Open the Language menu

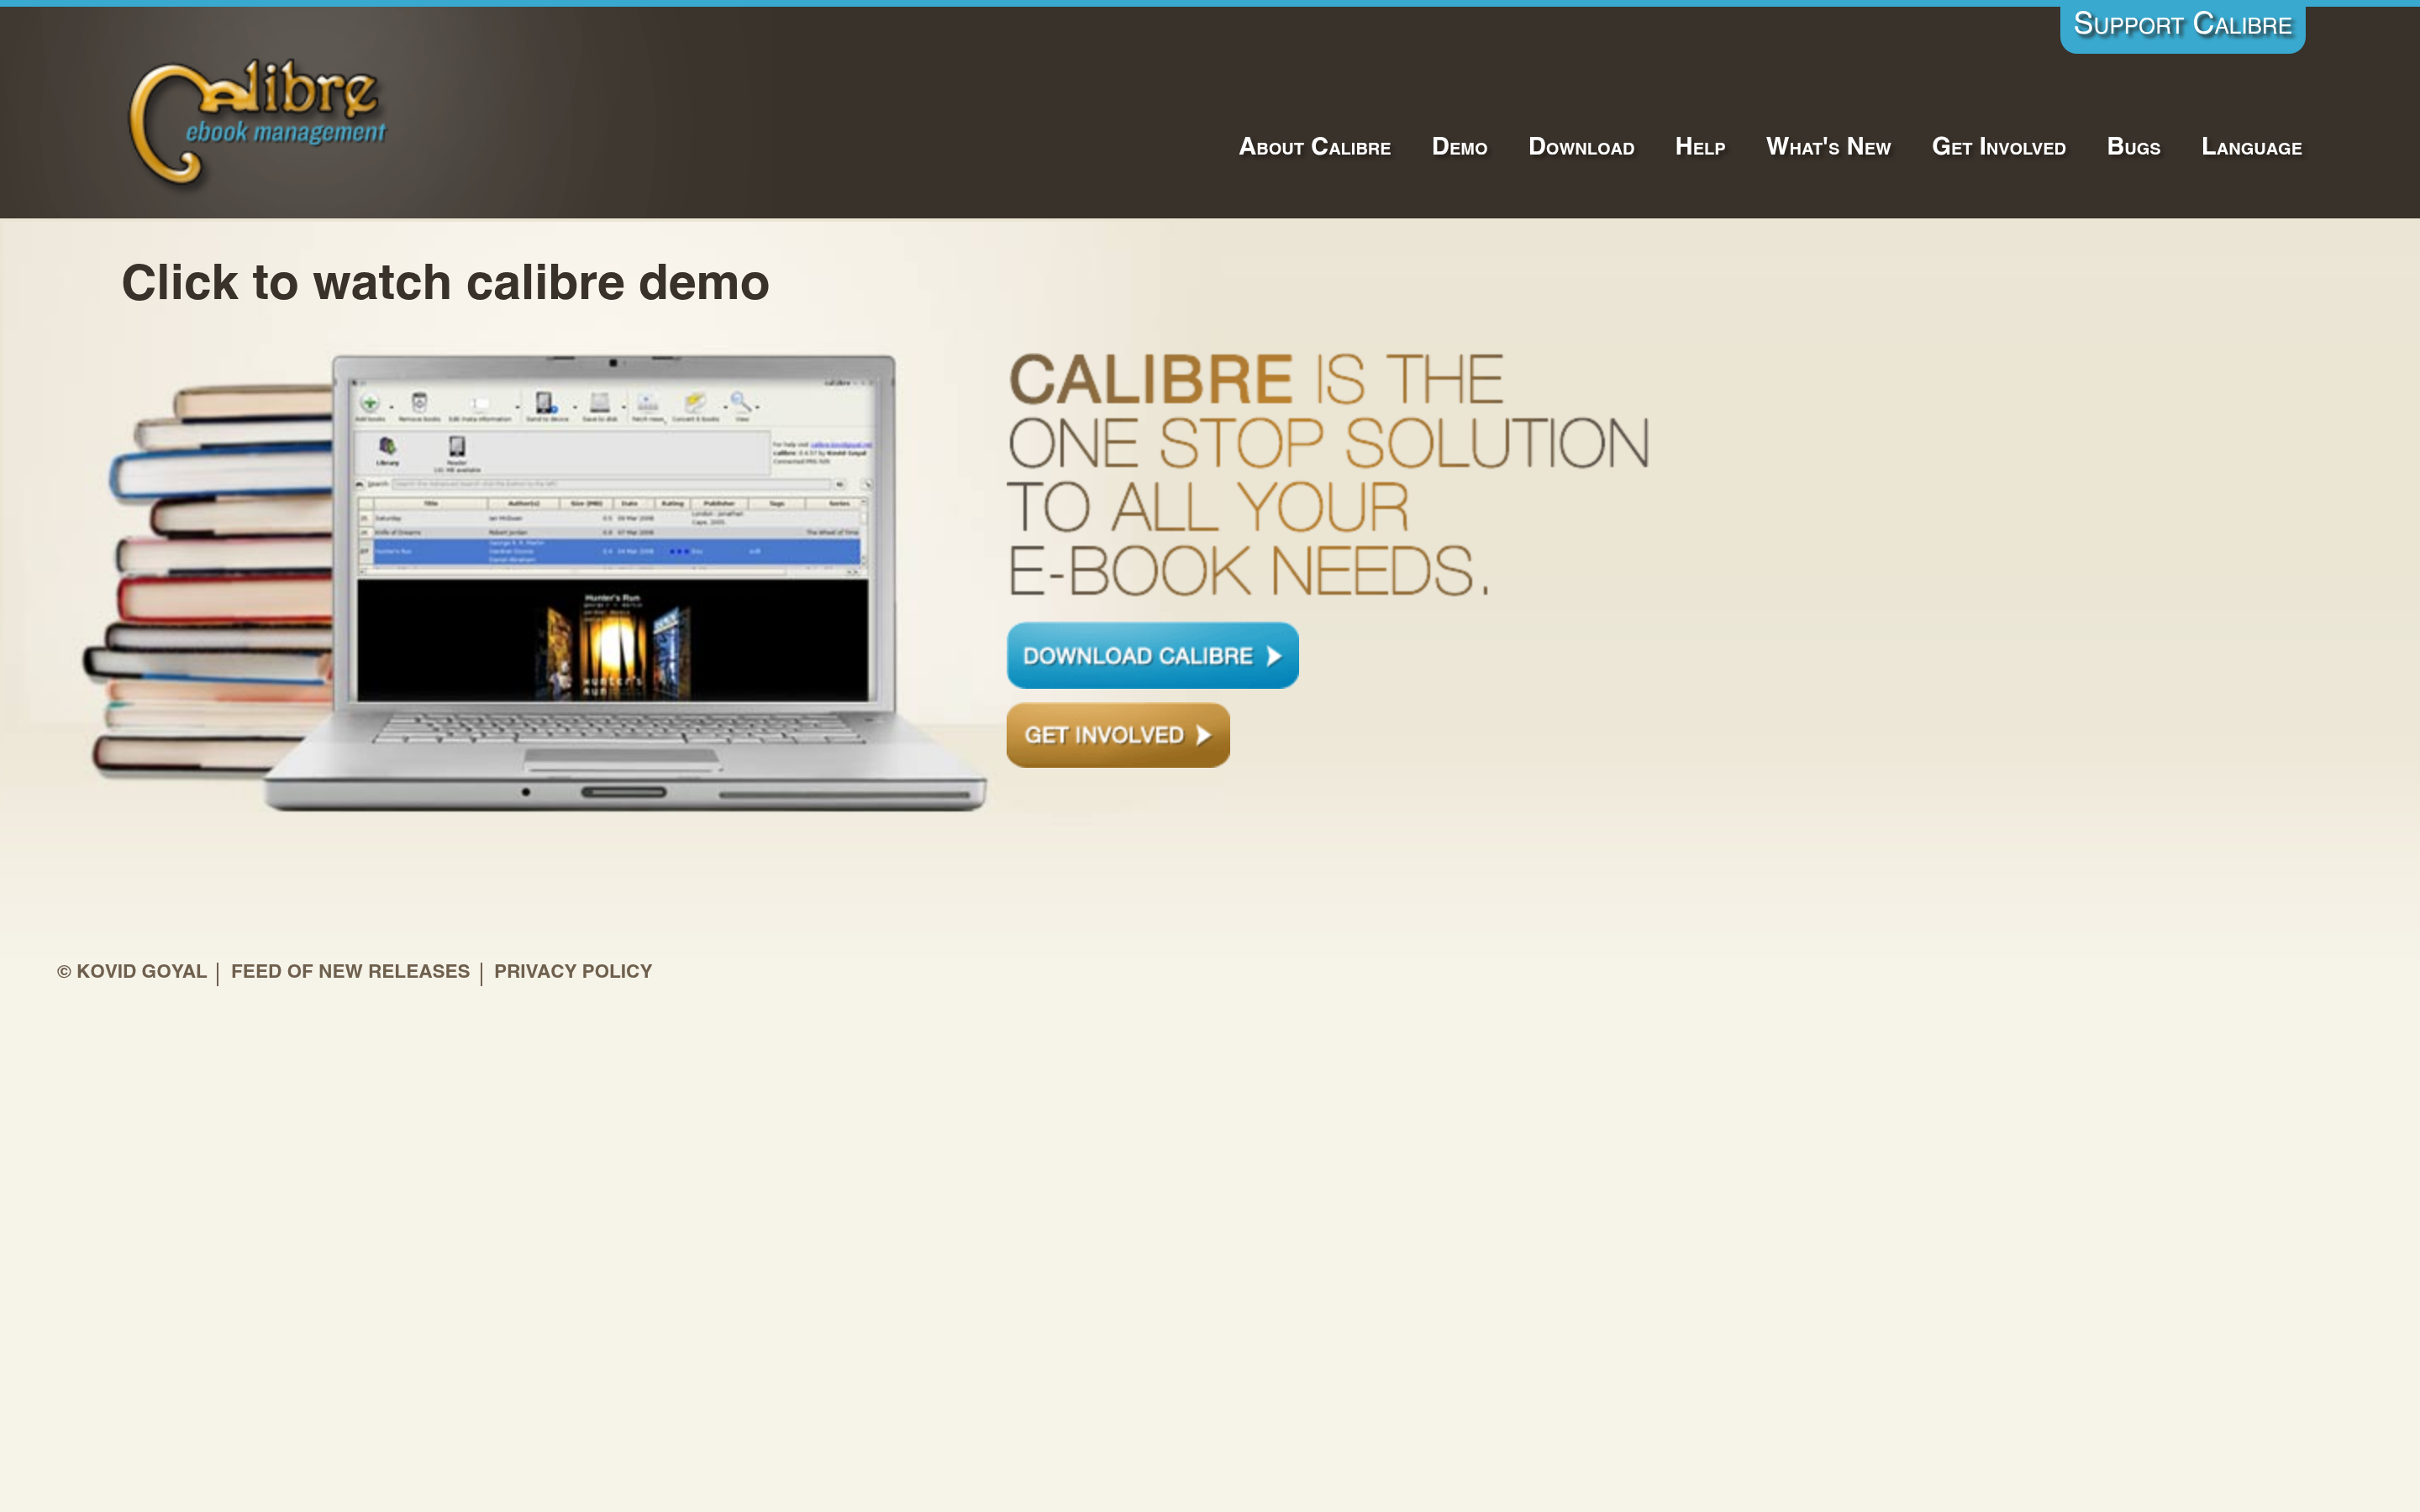(x=2251, y=147)
